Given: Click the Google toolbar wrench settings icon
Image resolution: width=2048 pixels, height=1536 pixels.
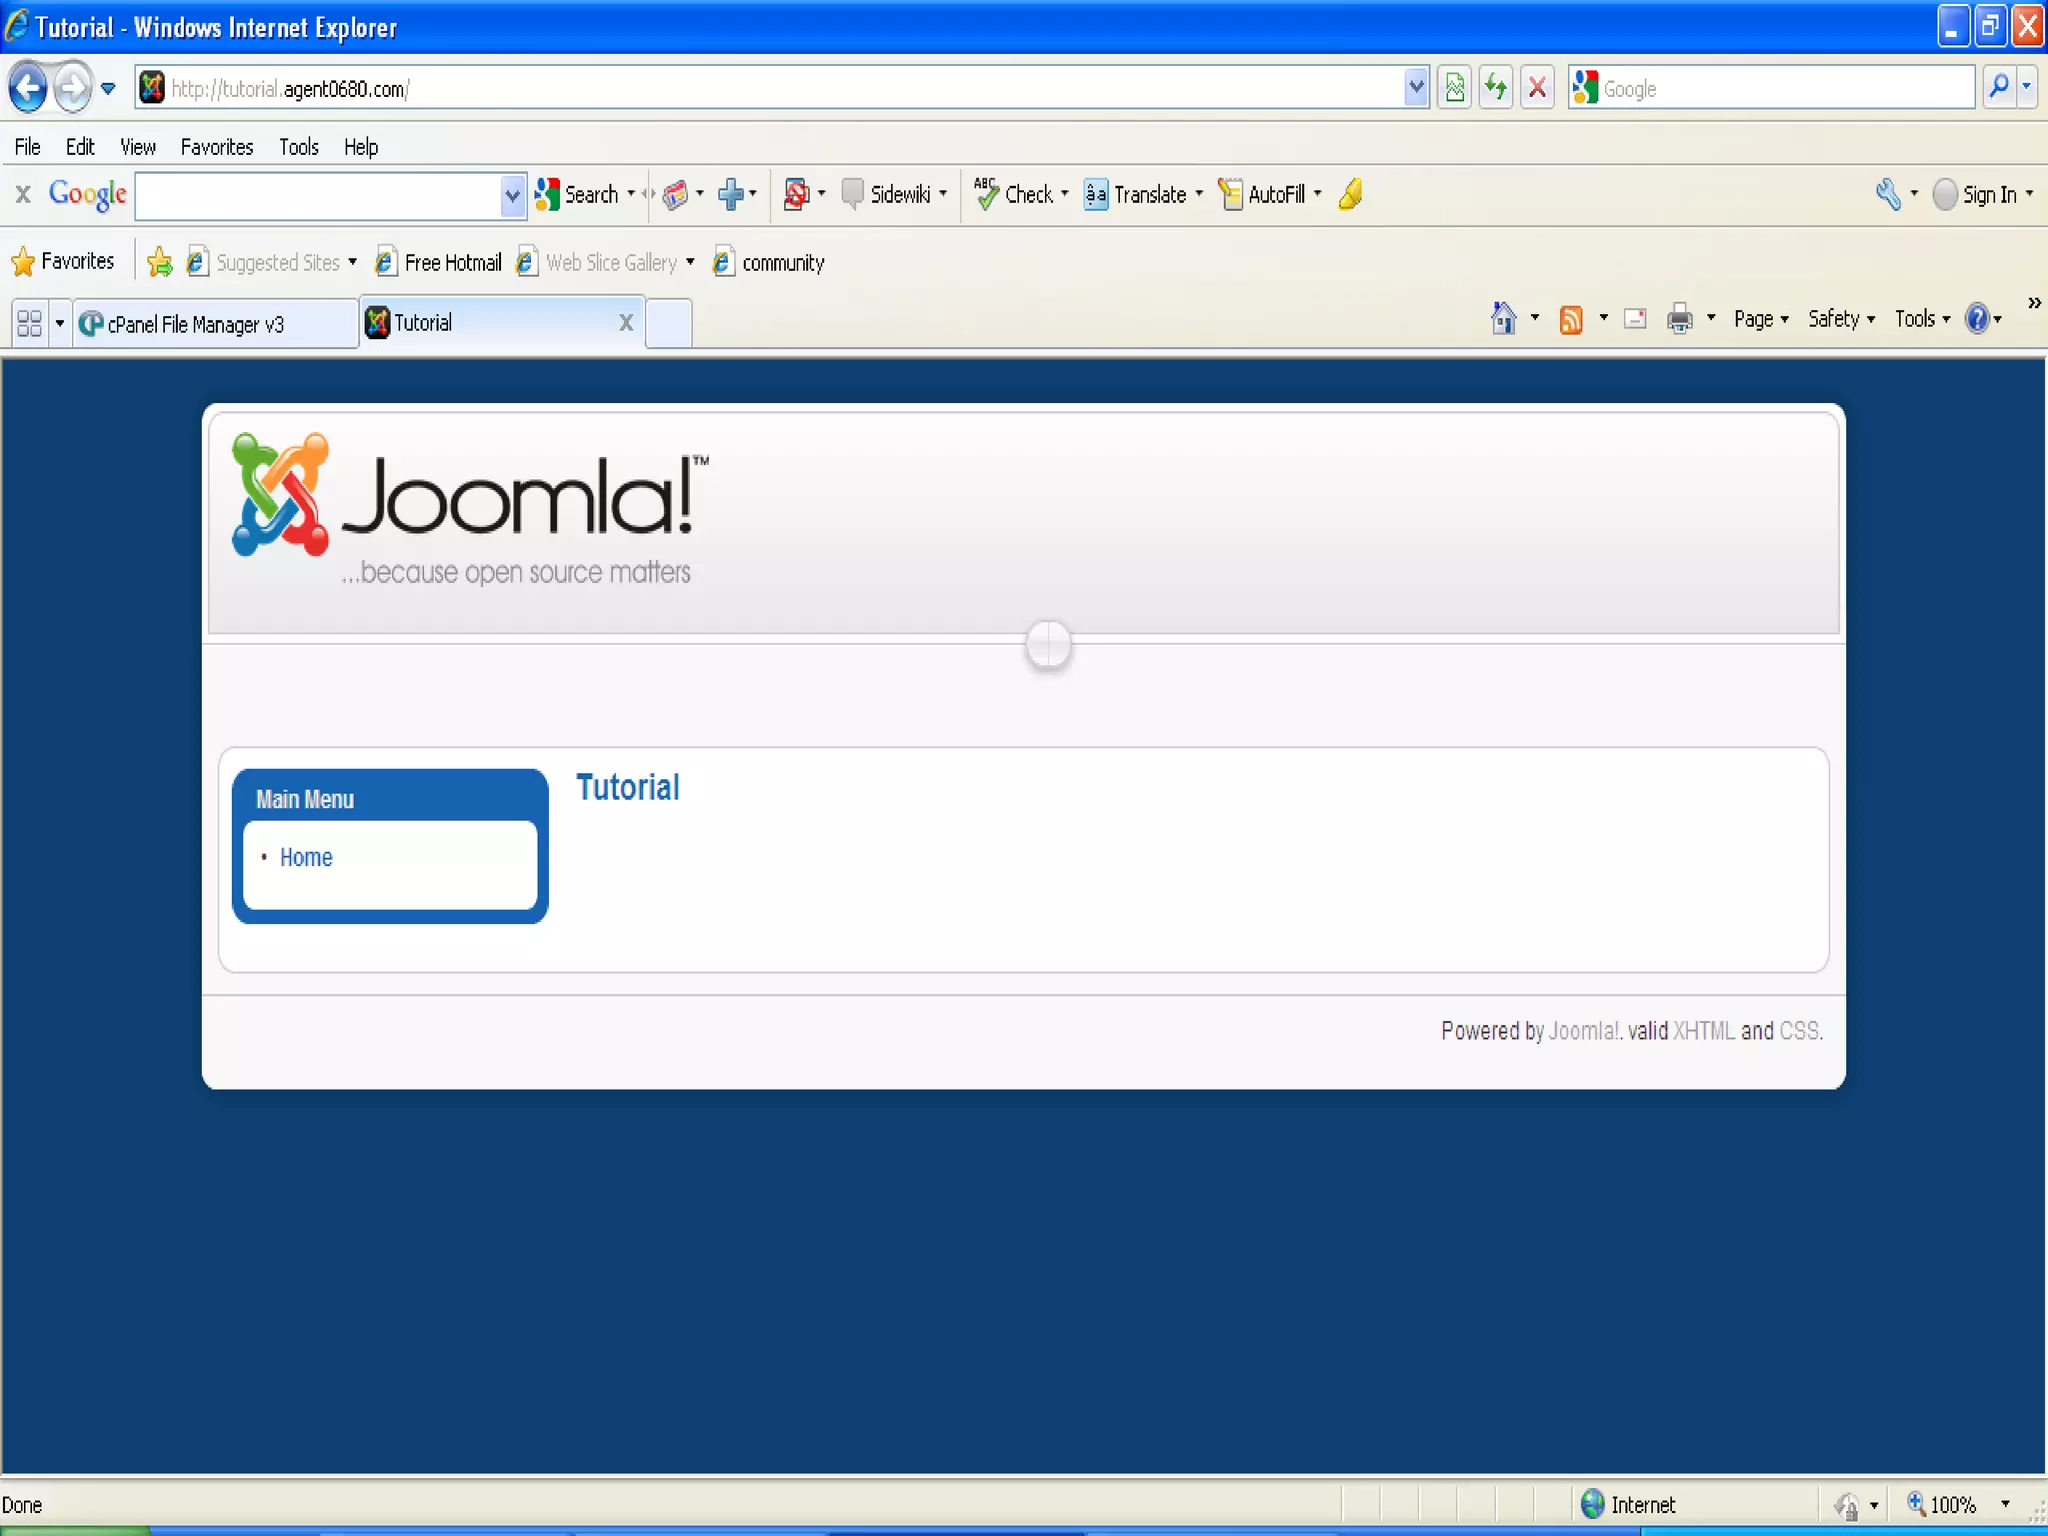Looking at the screenshot, I should tap(1887, 194).
